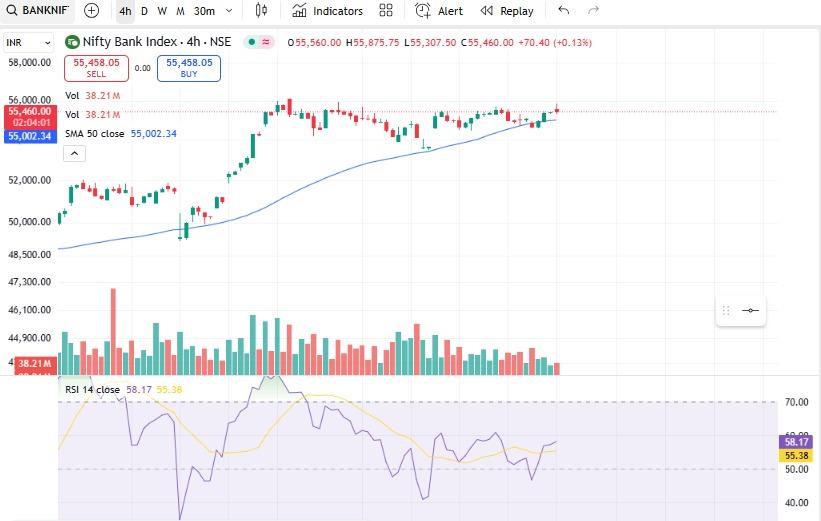Screen dimensions: 821x521
Task: Click the undo arrow
Action: (564, 10)
